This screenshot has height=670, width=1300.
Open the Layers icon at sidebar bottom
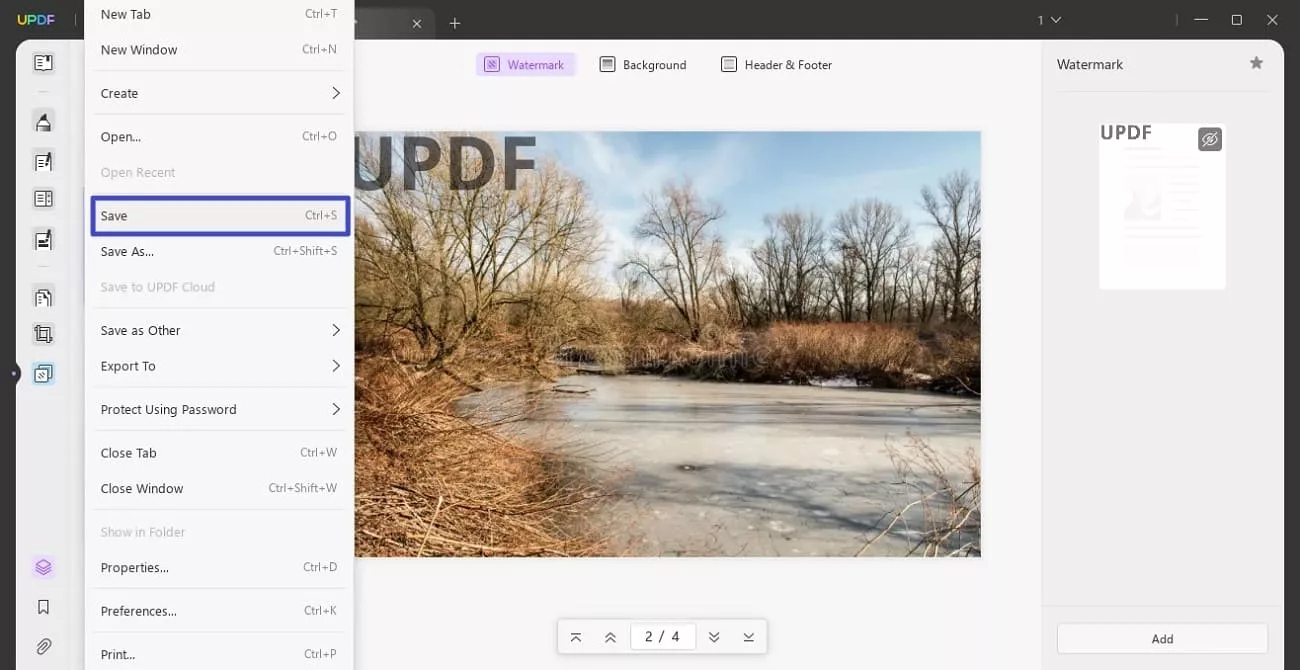[43, 568]
